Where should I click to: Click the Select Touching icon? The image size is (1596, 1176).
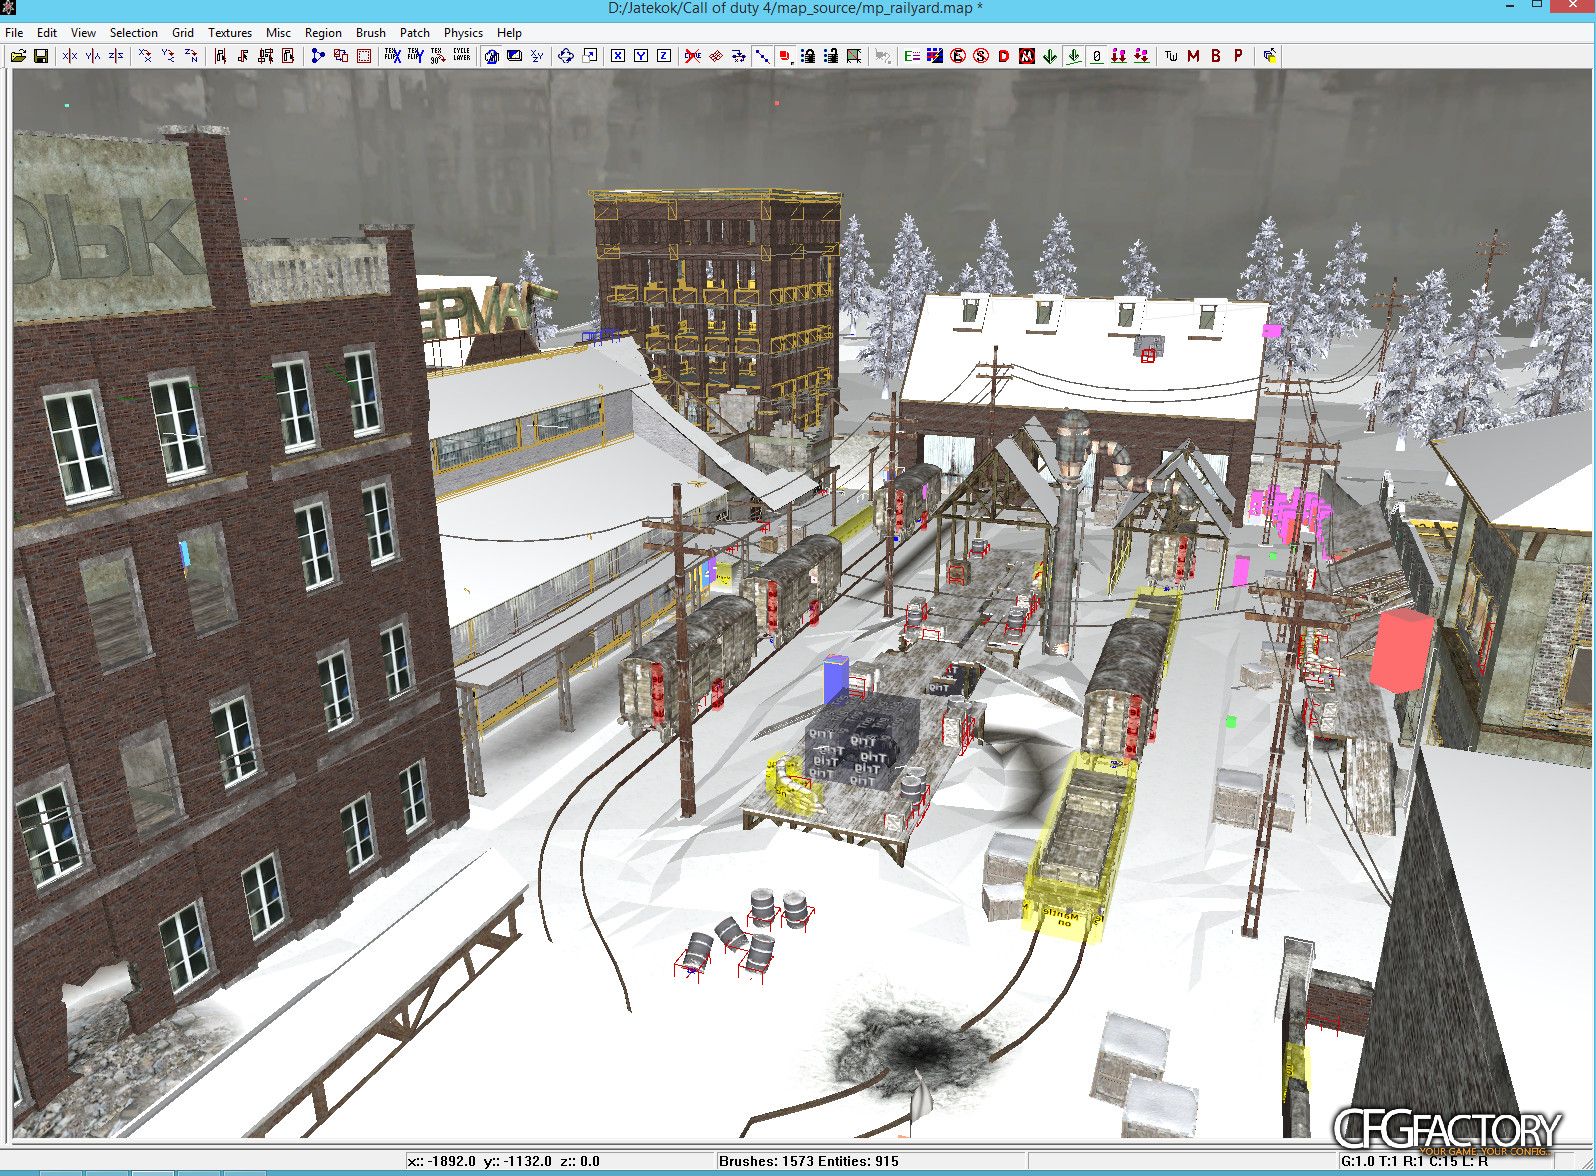coord(243,56)
